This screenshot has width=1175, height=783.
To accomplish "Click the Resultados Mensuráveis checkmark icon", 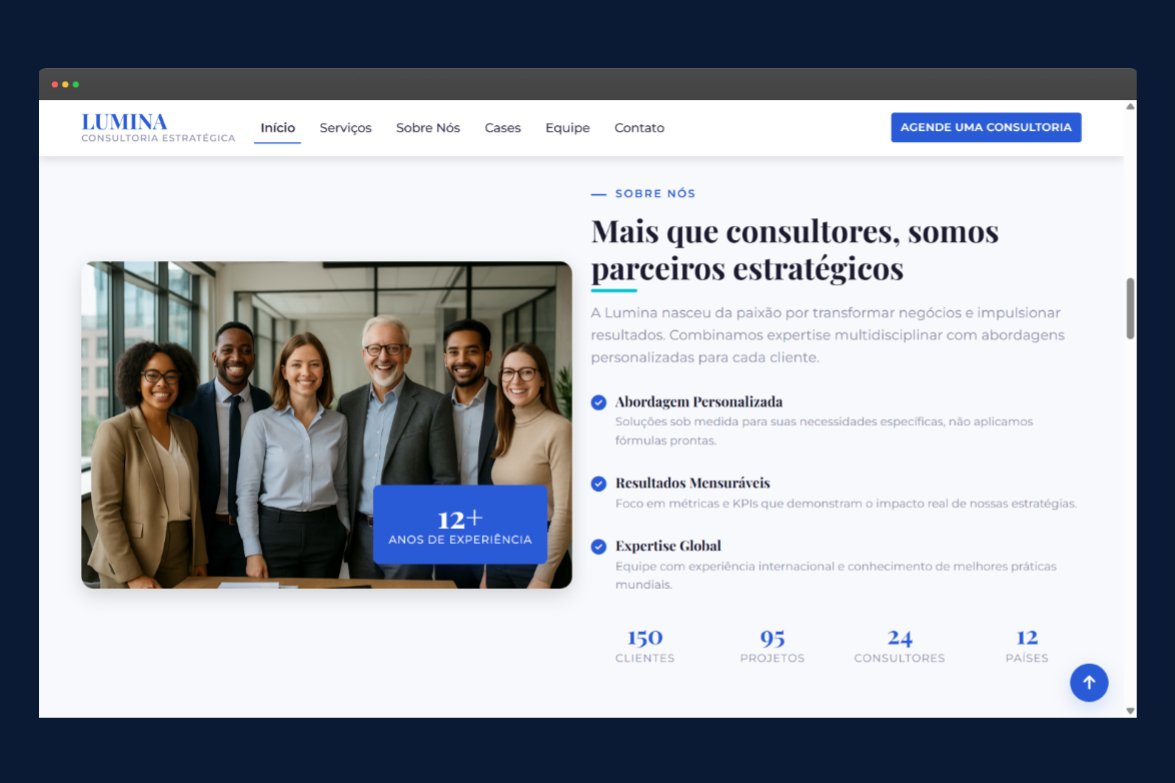I will (x=598, y=484).
